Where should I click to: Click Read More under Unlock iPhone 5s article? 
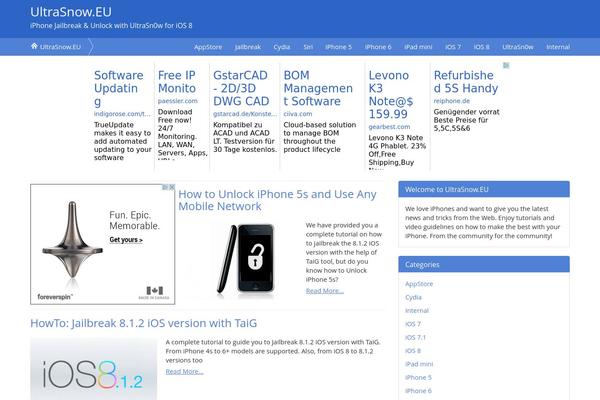(x=324, y=291)
